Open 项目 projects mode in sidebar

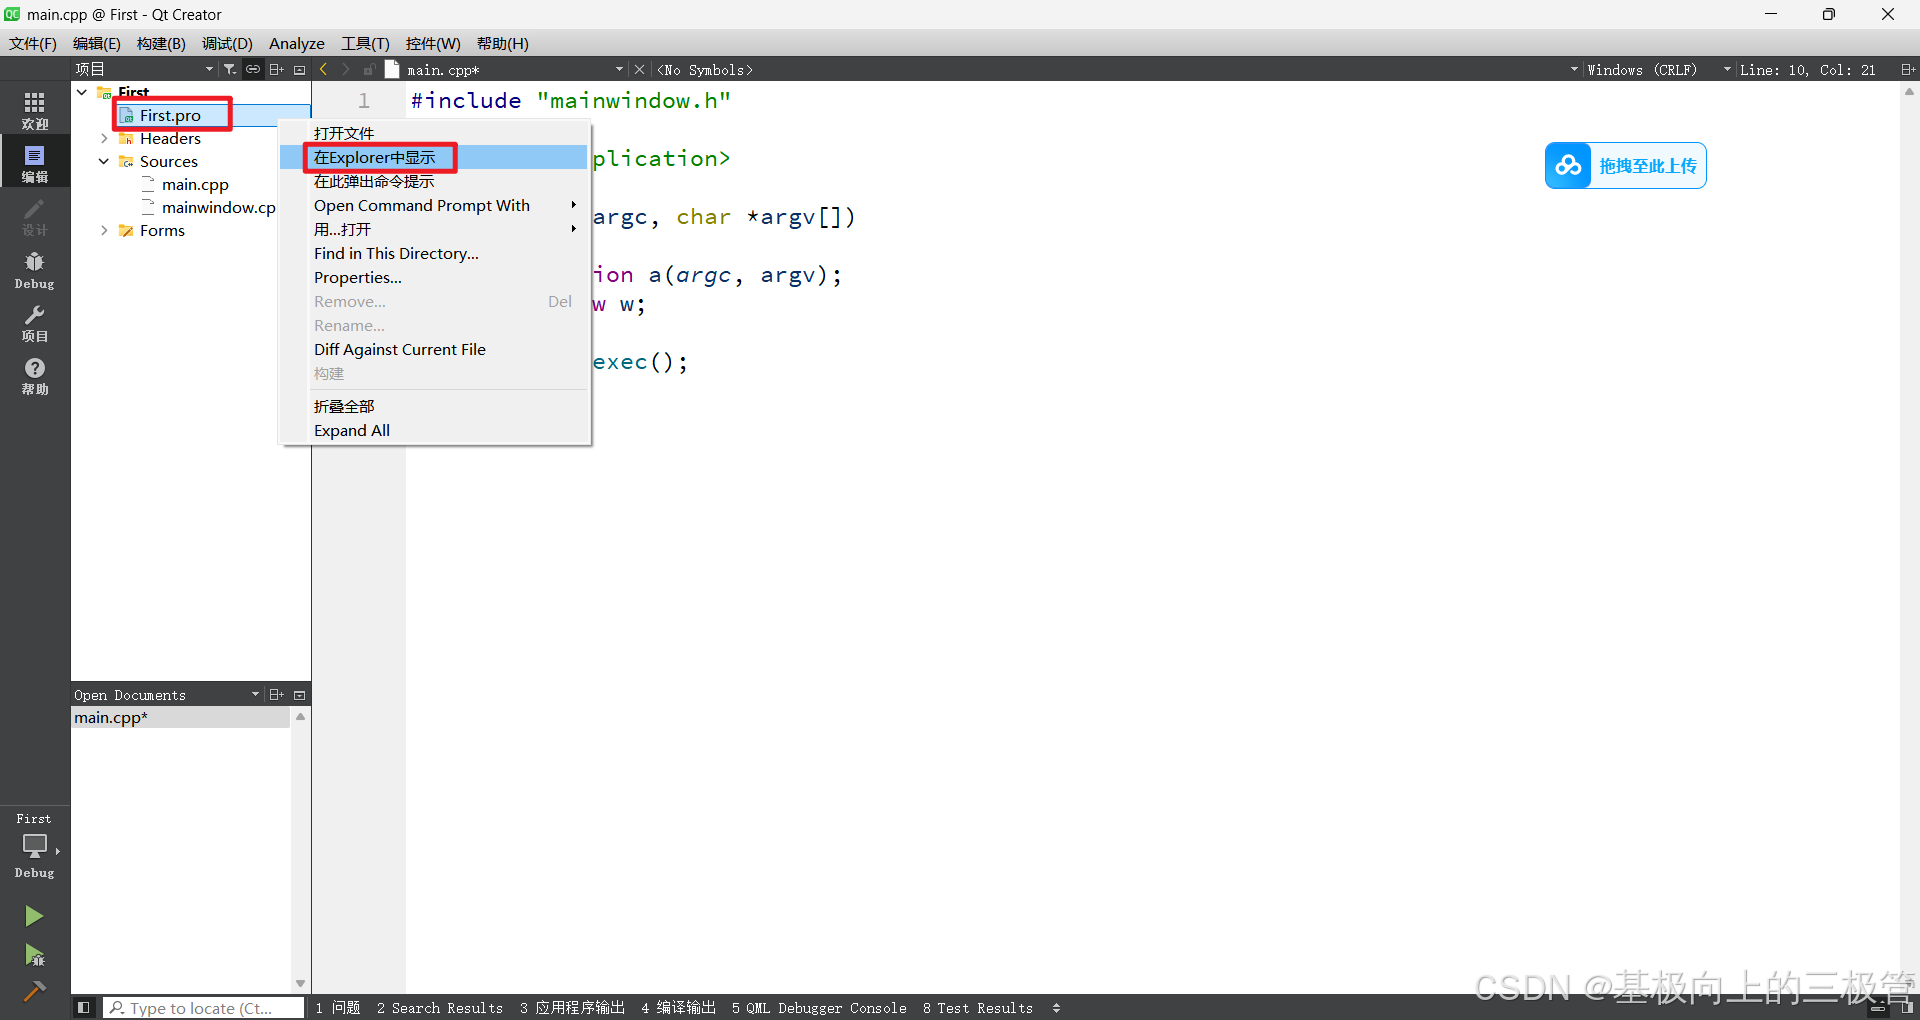[x=35, y=322]
